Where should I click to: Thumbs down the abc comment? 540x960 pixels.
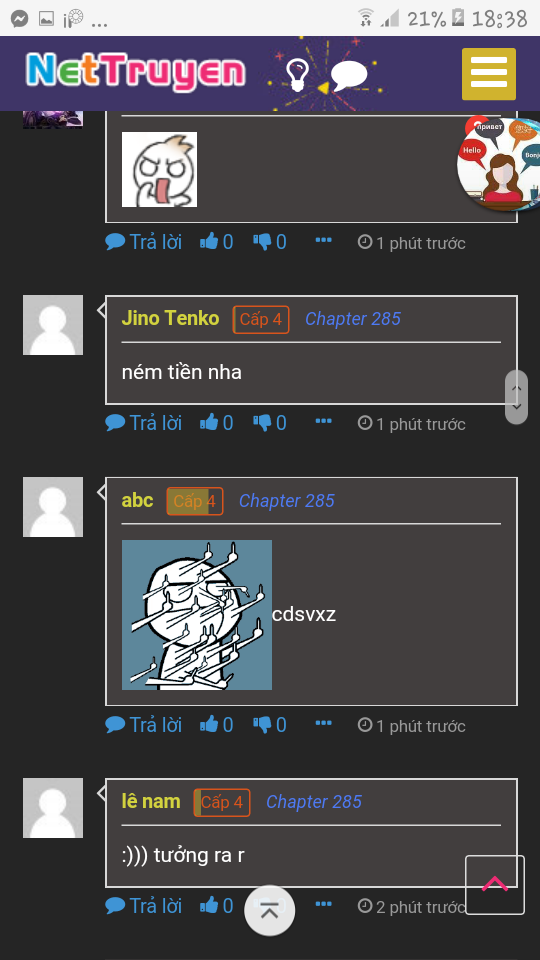point(270,726)
